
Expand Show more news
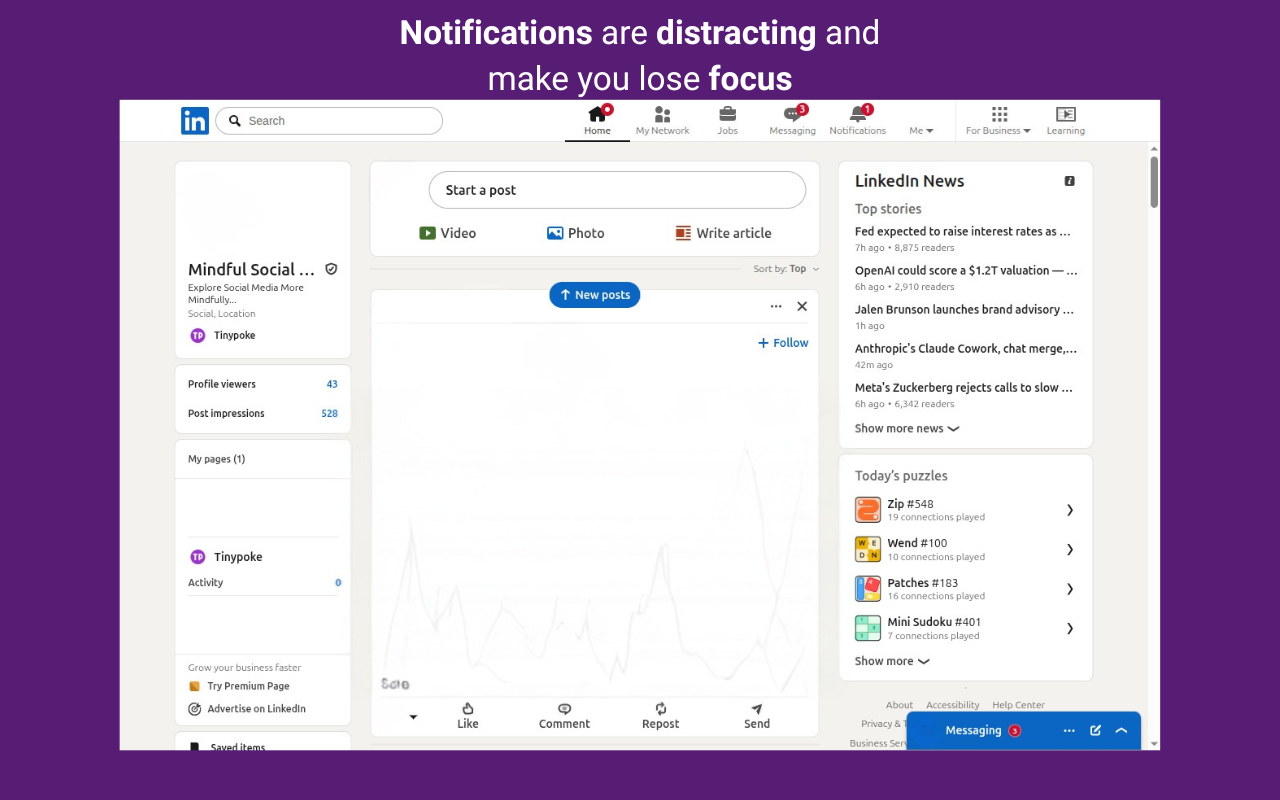coord(907,428)
